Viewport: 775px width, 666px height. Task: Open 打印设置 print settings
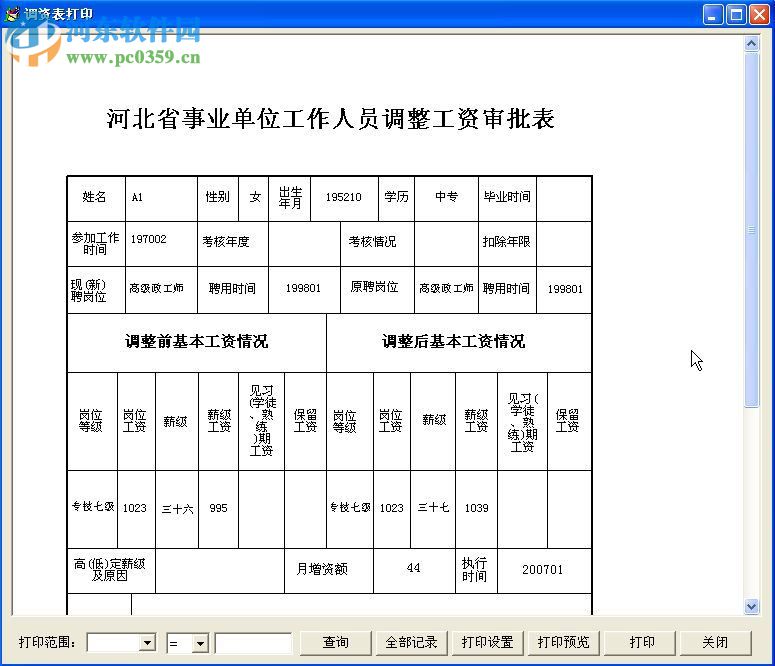487,642
